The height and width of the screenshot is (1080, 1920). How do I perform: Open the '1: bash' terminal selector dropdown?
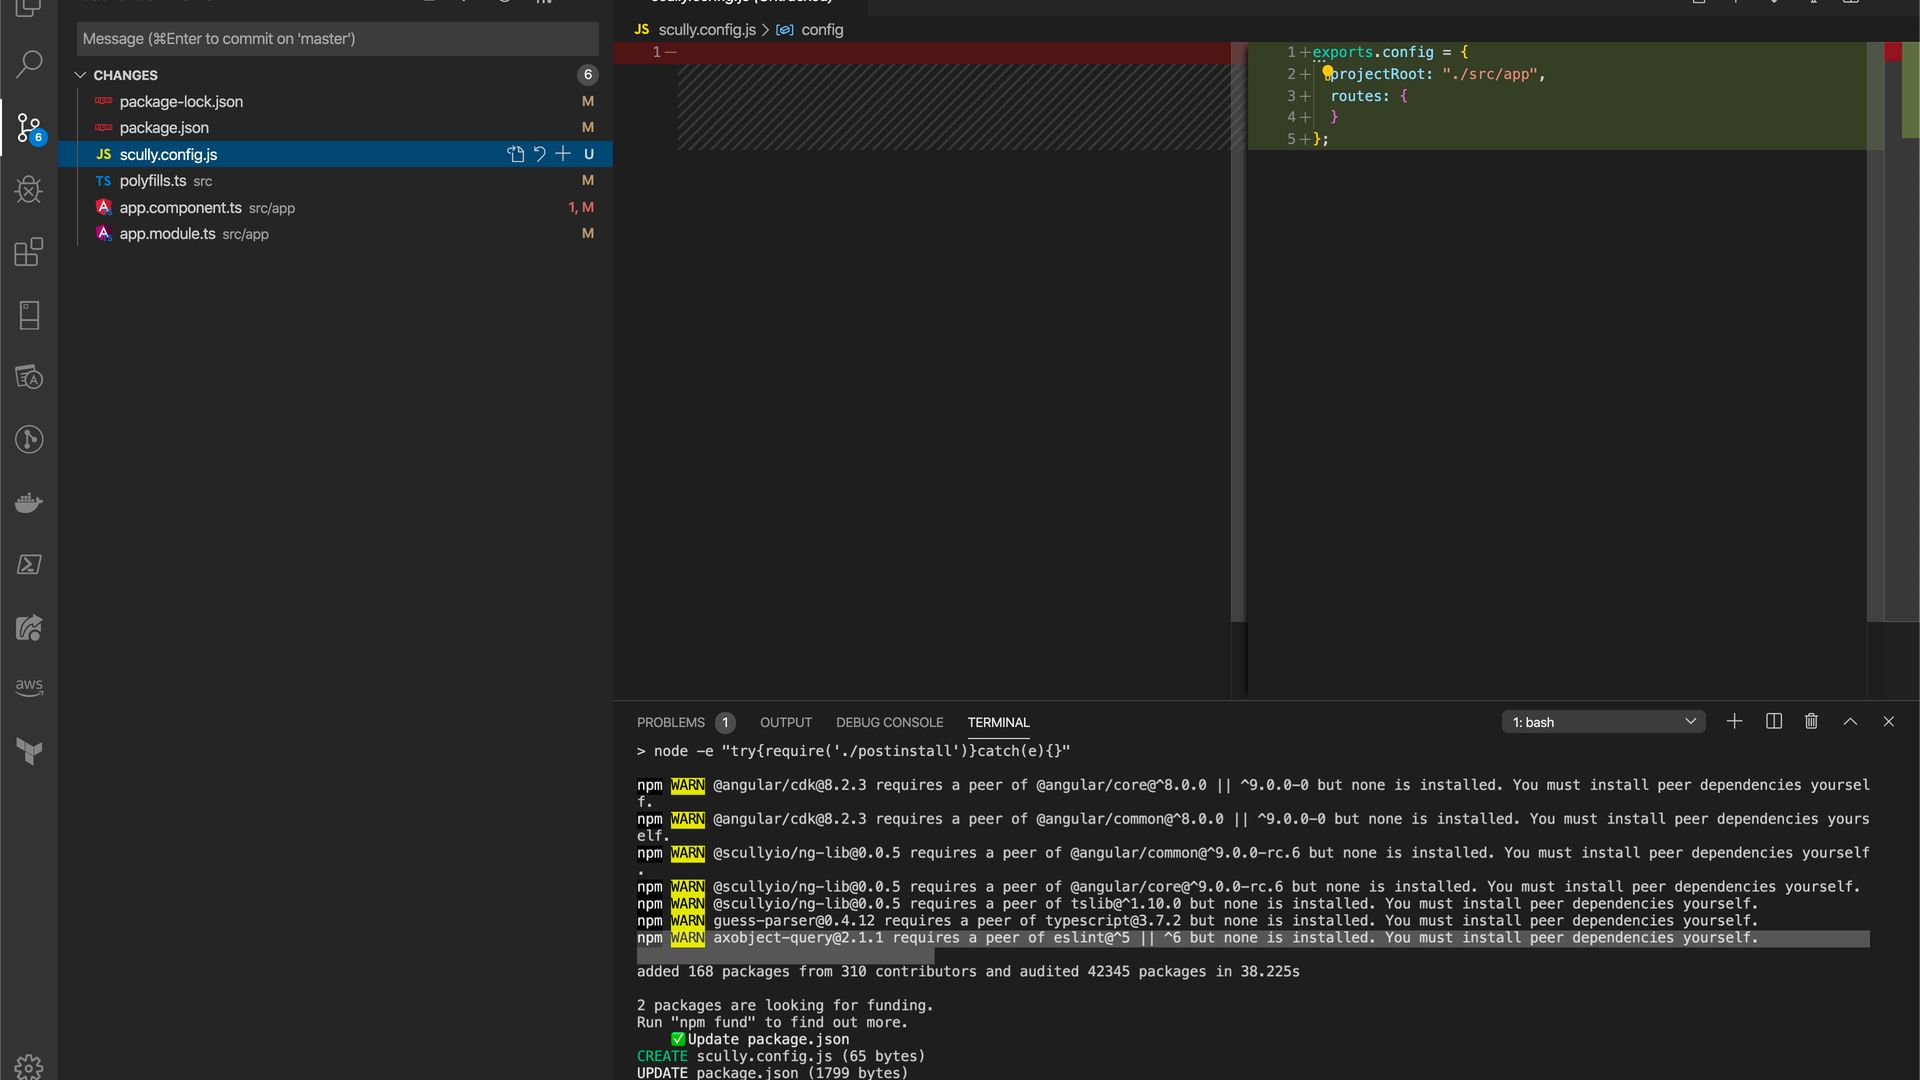1603,722
